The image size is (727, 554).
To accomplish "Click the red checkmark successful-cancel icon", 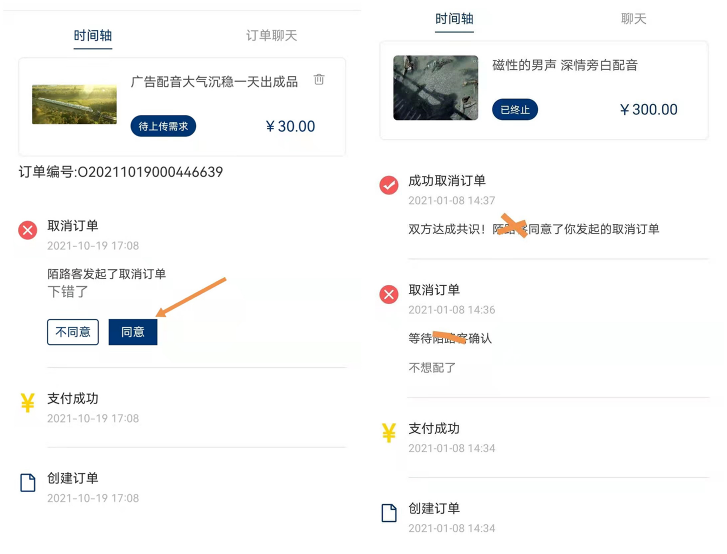I will click(389, 185).
